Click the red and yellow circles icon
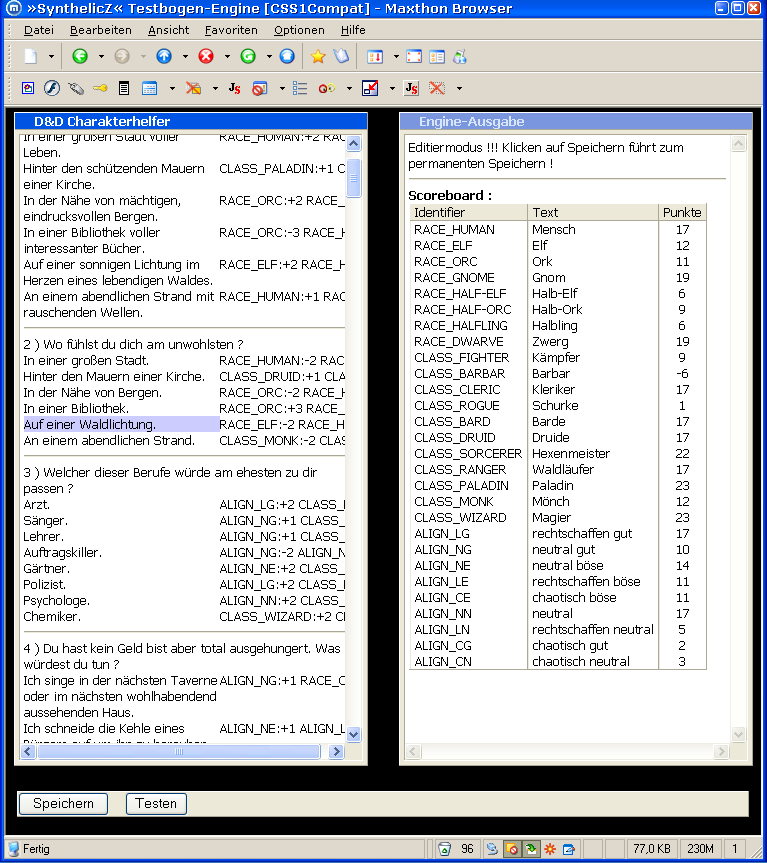The width and height of the screenshot is (767, 863). [327, 88]
